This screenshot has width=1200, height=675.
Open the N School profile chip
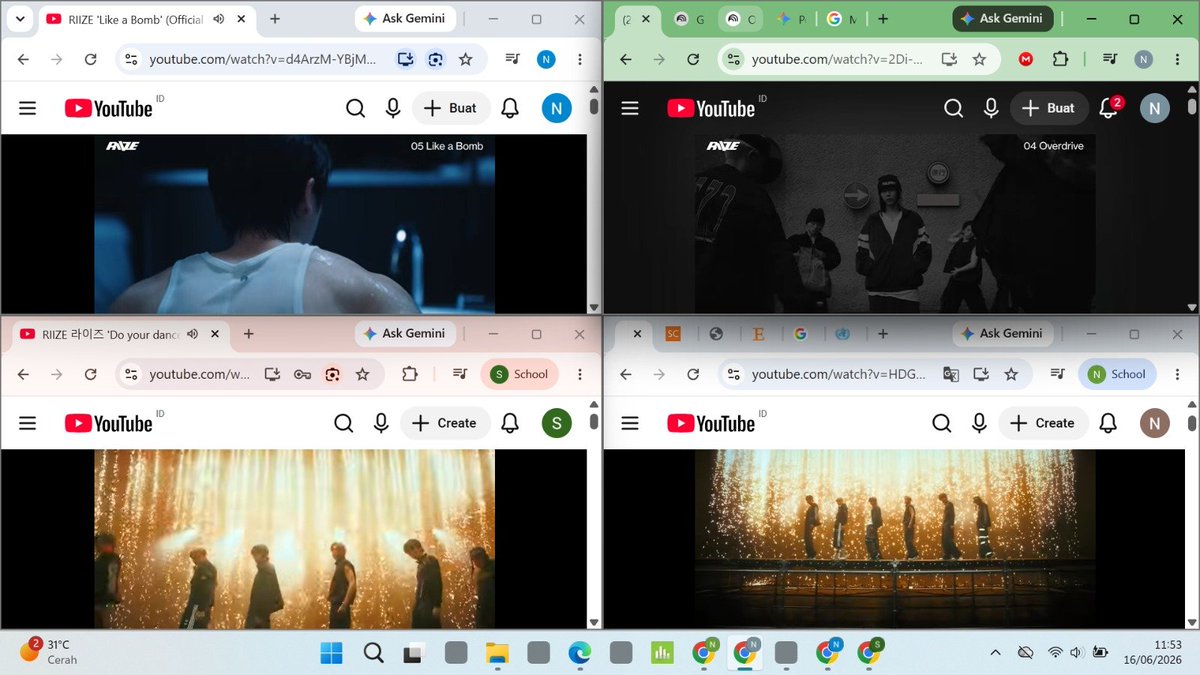click(x=1117, y=374)
